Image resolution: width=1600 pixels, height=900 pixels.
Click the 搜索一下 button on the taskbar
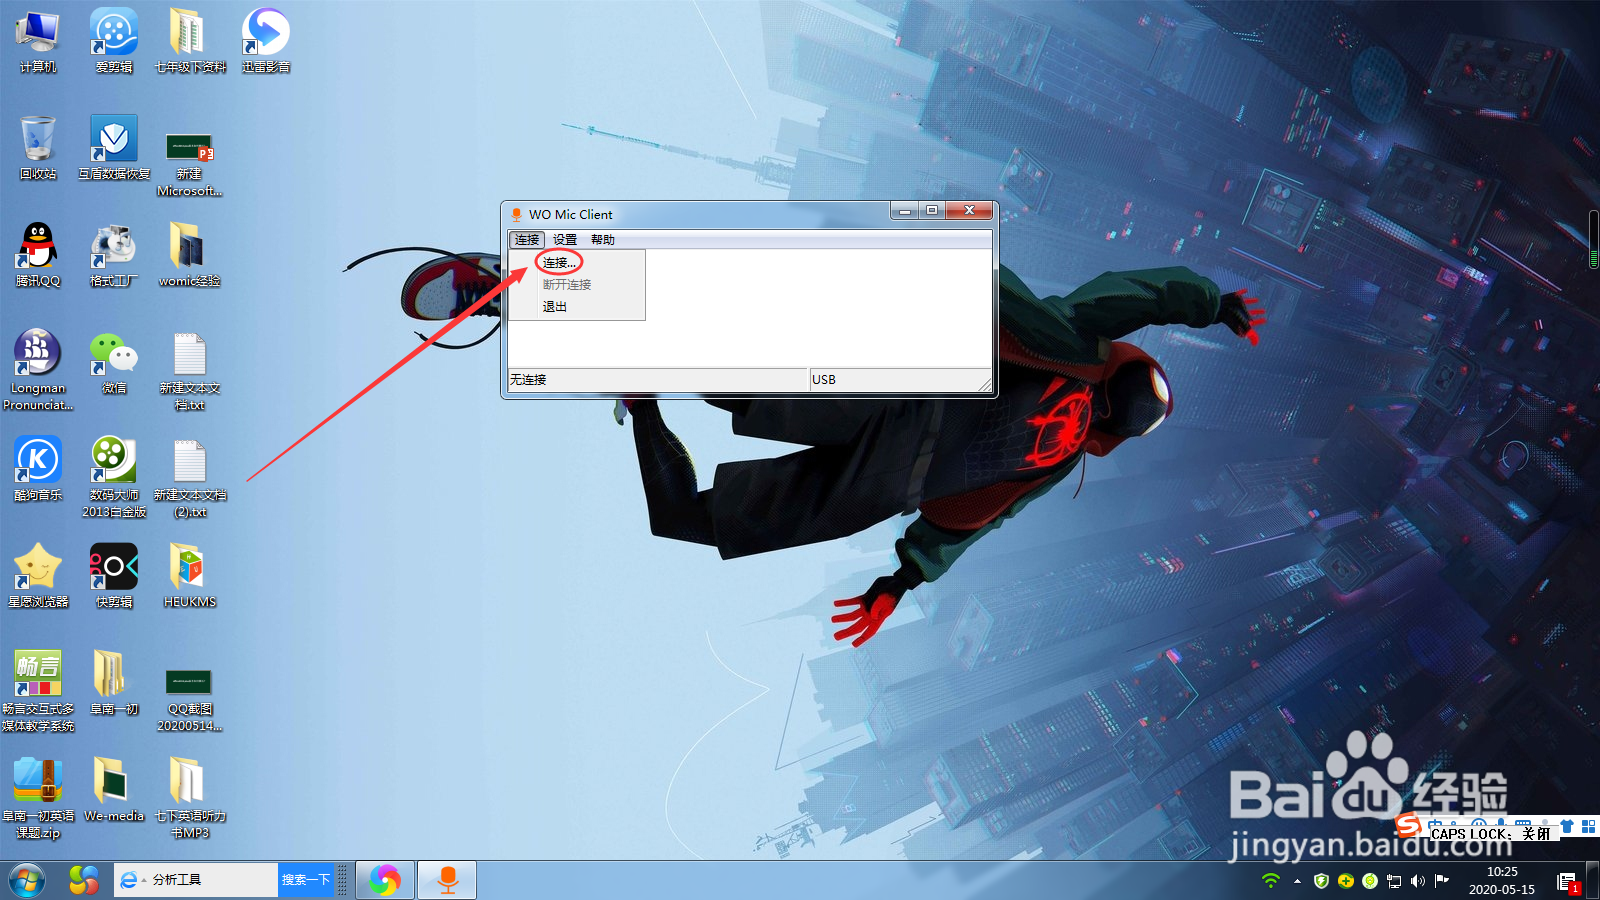point(305,880)
